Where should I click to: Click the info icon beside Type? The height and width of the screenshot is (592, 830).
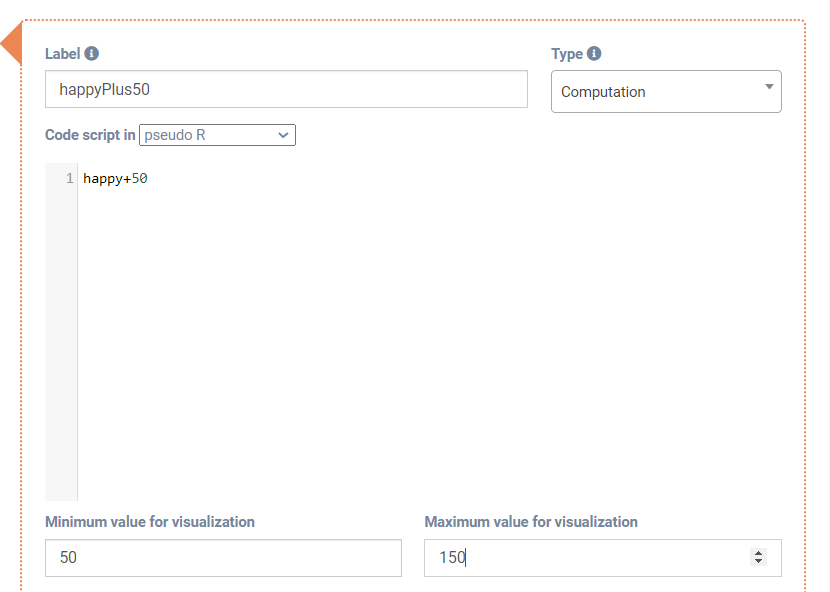coord(594,54)
